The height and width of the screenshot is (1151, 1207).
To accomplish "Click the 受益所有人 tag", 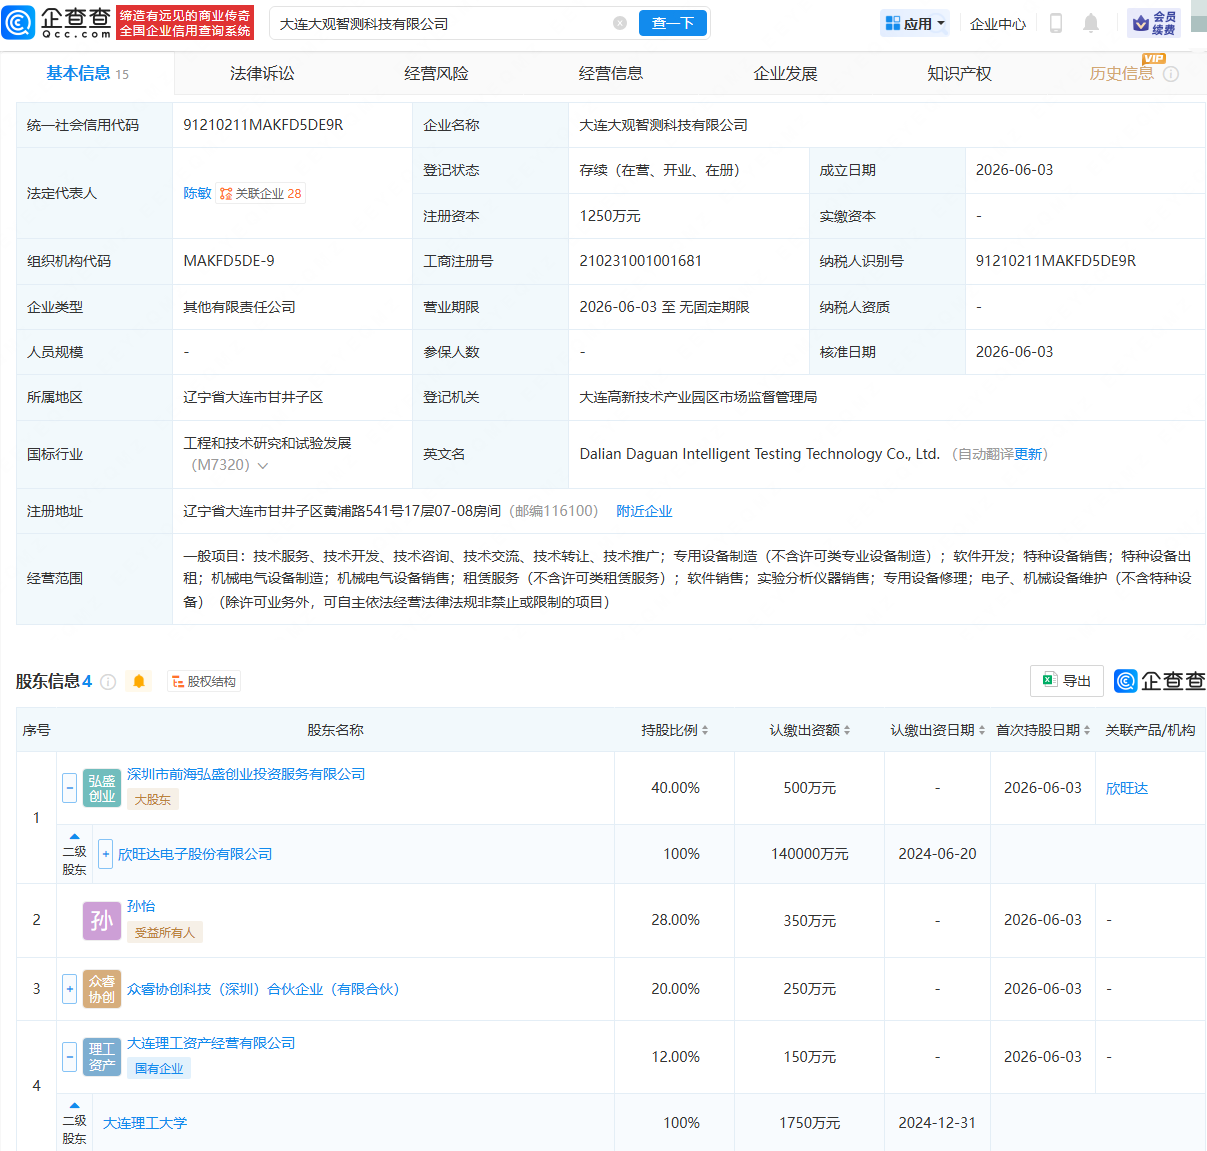I will [165, 932].
